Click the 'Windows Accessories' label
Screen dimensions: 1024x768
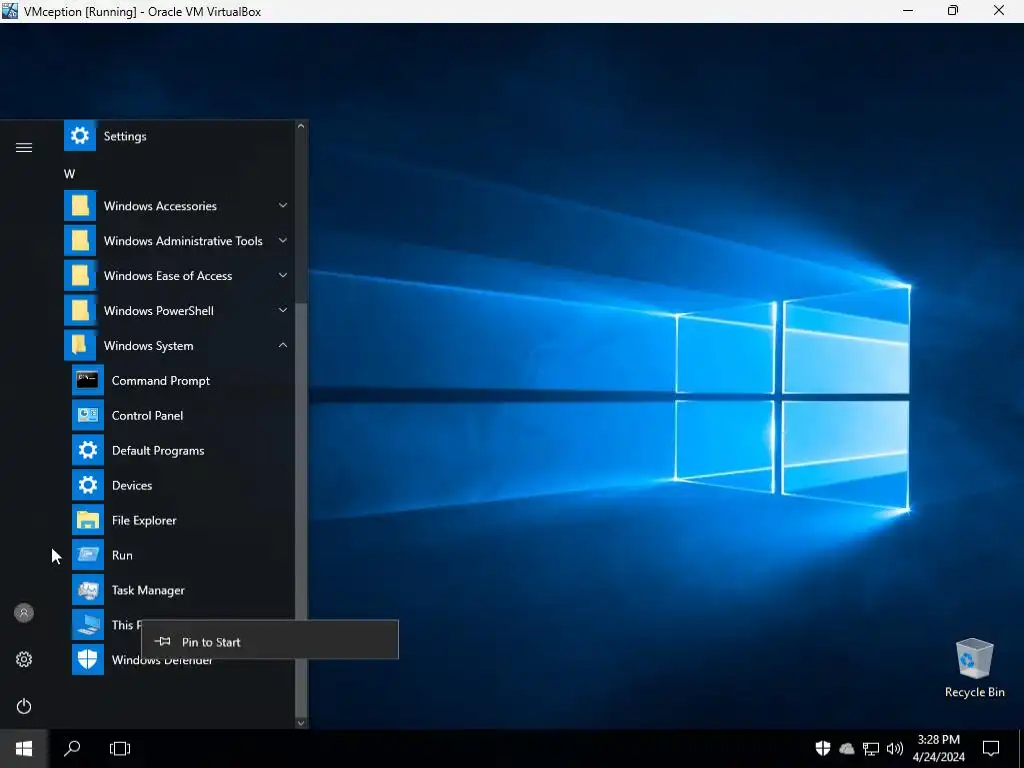click(x=160, y=206)
